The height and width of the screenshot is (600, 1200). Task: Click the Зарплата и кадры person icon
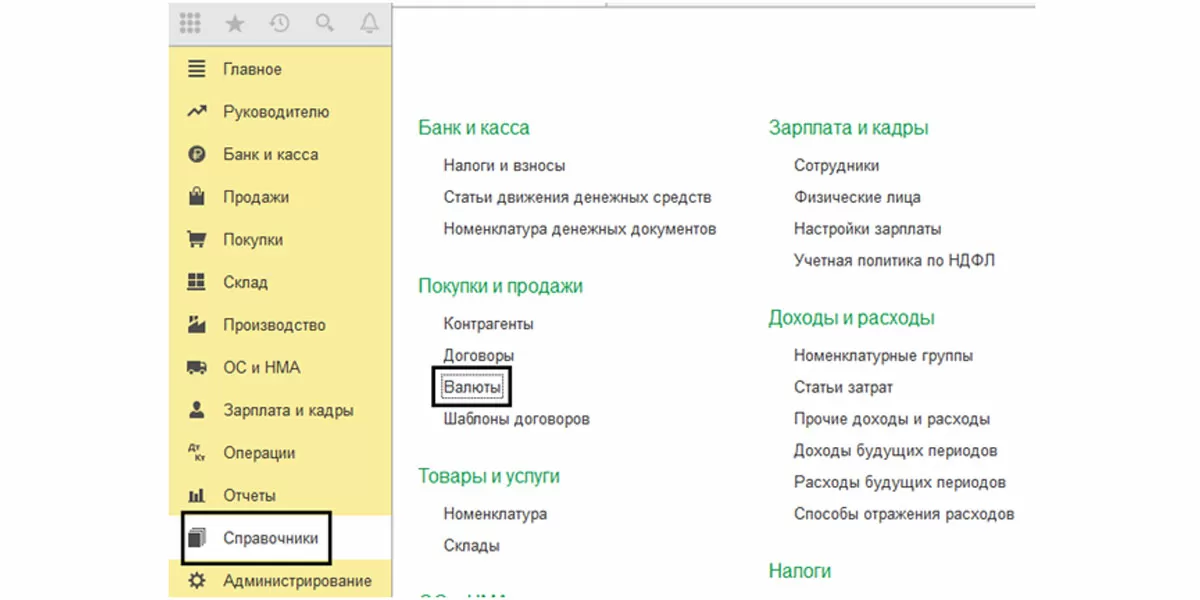(197, 410)
